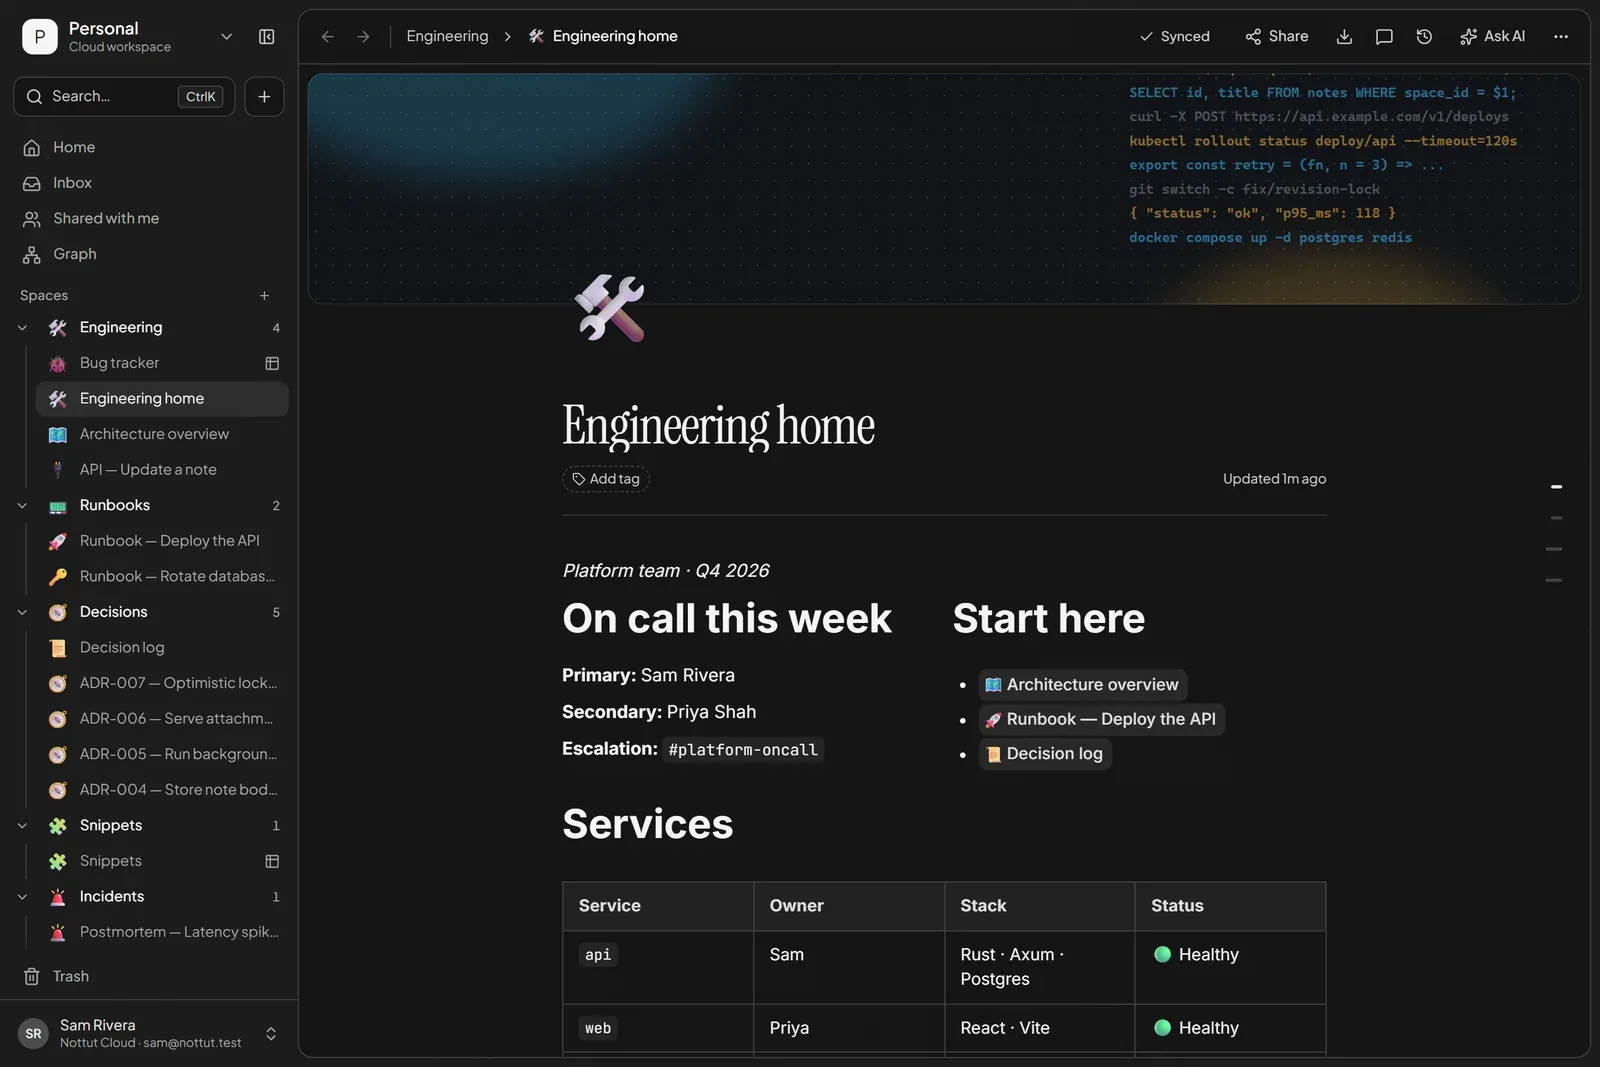
Task: Open the version history clock icon
Action: (x=1424, y=37)
